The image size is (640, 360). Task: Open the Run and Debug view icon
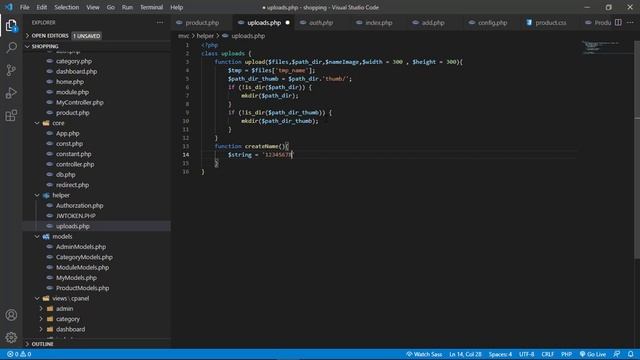(11, 93)
